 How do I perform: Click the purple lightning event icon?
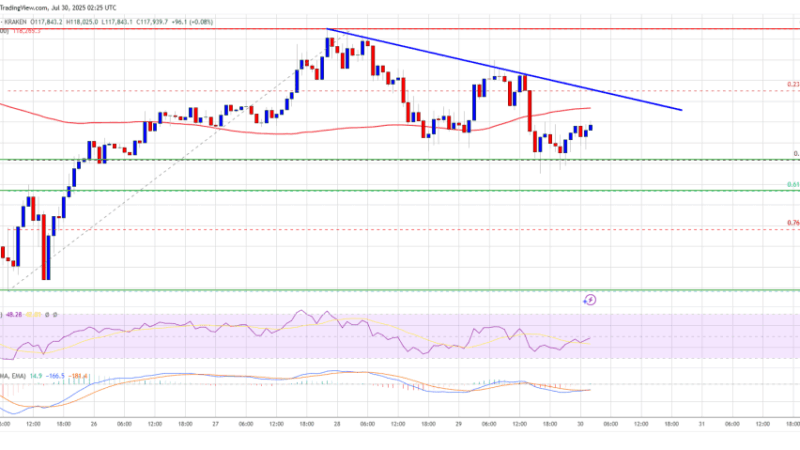(x=589, y=300)
